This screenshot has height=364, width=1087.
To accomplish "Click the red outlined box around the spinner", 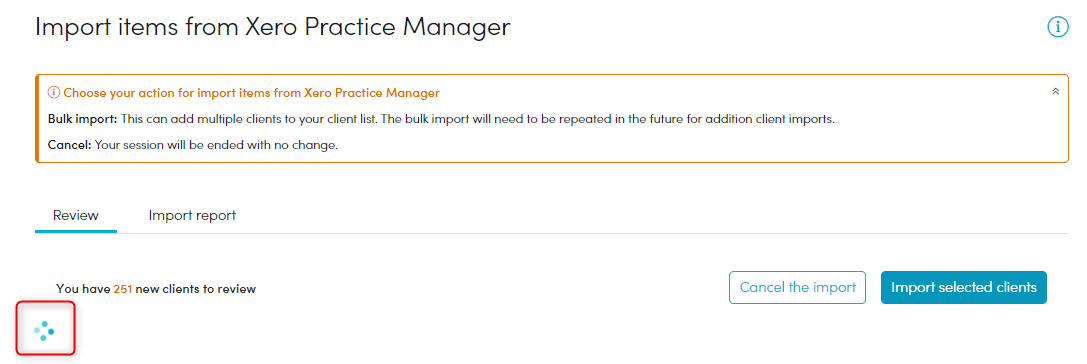I will [x=45, y=329].
